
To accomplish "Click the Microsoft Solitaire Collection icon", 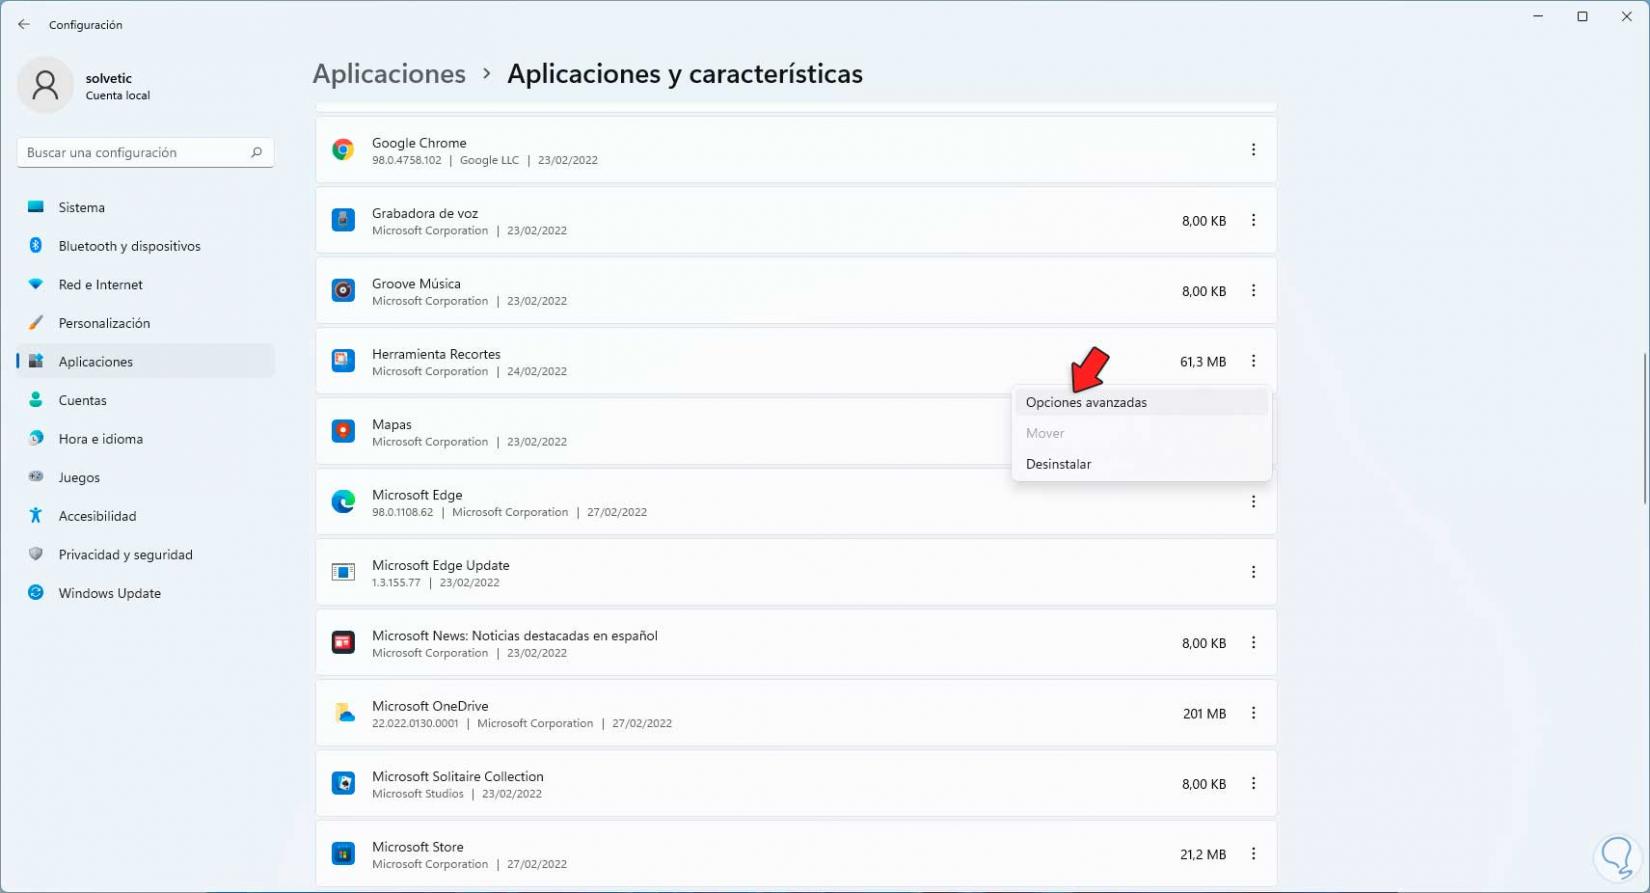I will [343, 783].
